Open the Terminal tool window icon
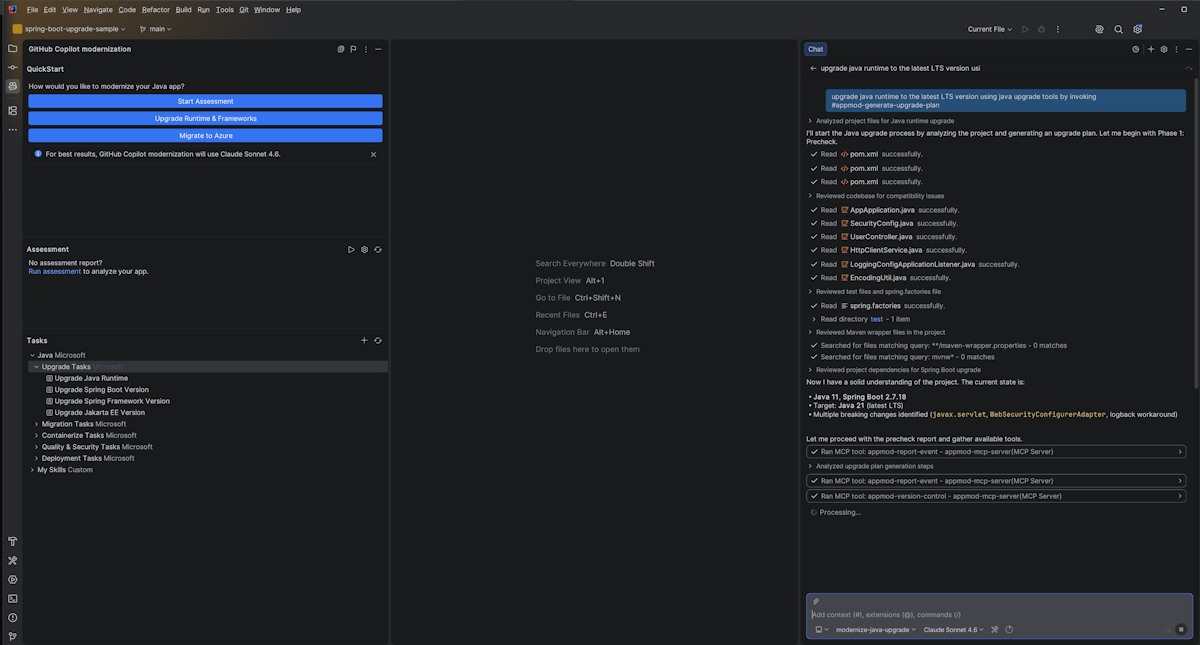Image resolution: width=1200 pixels, height=645 pixels. click(x=12, y=598)
